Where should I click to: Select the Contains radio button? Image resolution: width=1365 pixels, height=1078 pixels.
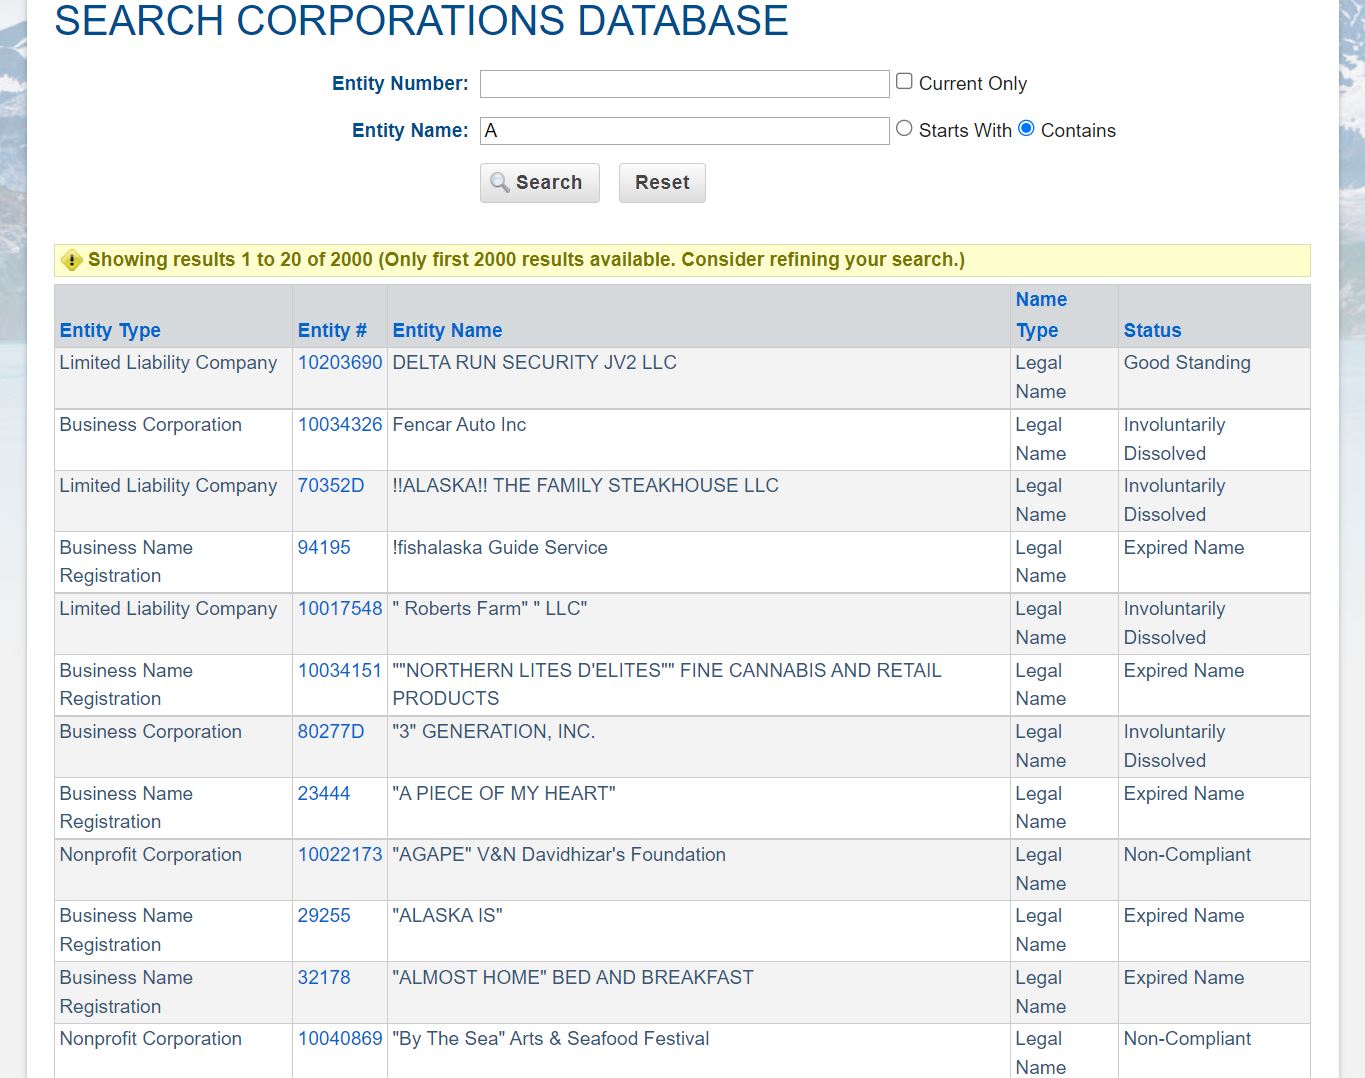point(1026,128)
